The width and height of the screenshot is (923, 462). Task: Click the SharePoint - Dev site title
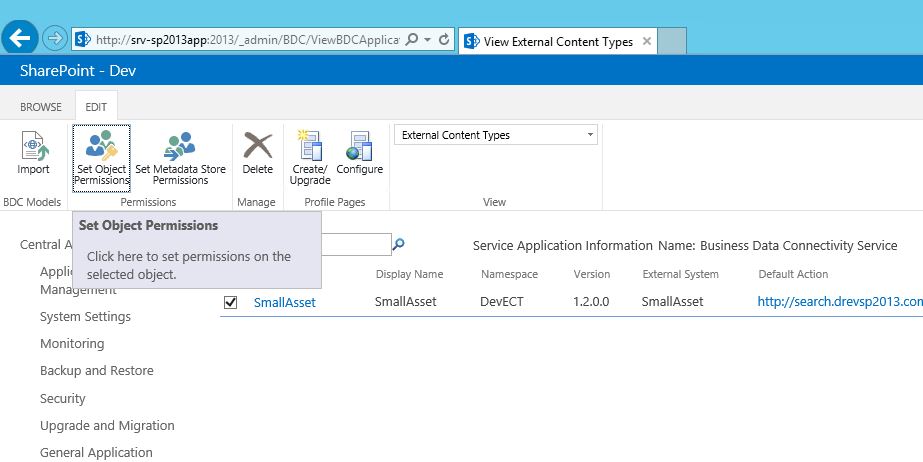click(78, 71)
